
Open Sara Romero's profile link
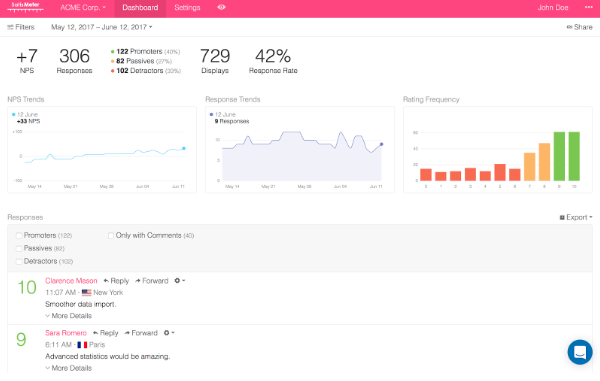tap(66, 333)
